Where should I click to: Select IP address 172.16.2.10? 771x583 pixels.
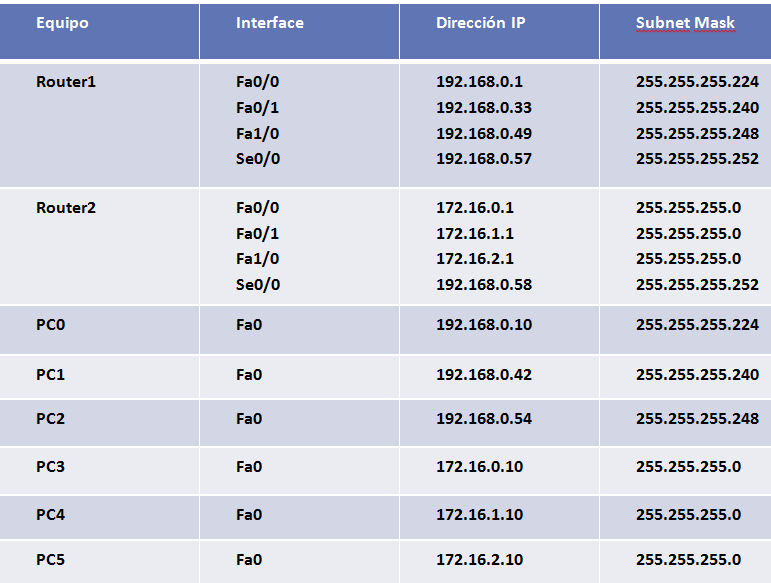479,560
